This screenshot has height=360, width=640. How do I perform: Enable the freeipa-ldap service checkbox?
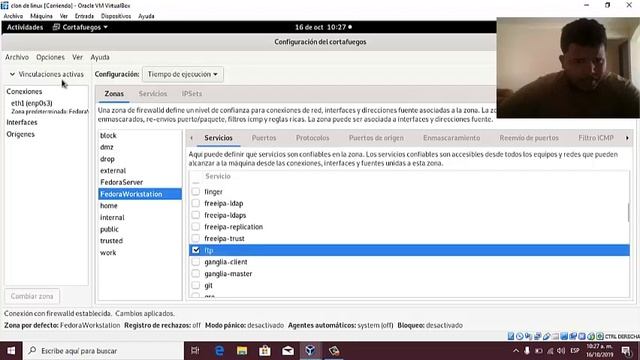click(x=196, y=203)
